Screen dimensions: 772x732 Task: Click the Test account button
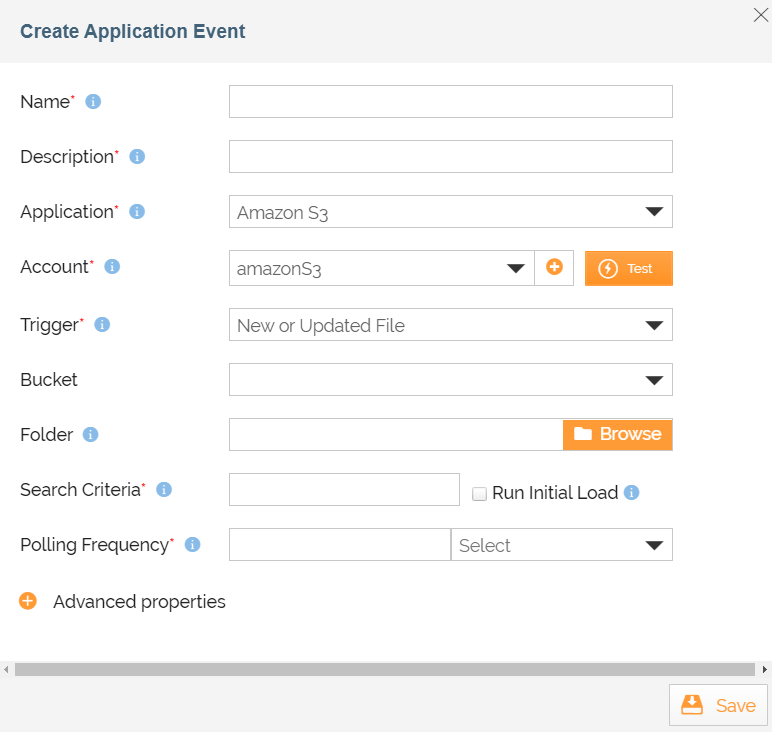tap(628, 268)
